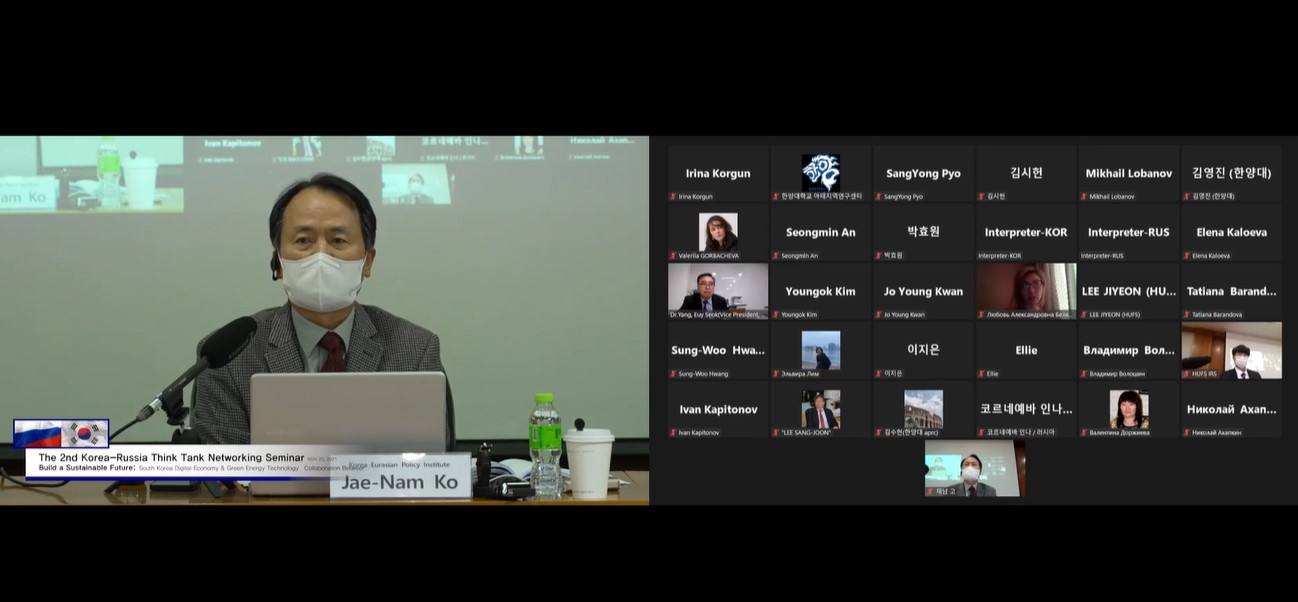This screenshot has height=602, width=1298.
Task: Click muted mic icon on Elena Kaloeva tile
Action: (x=1186, y=256)
